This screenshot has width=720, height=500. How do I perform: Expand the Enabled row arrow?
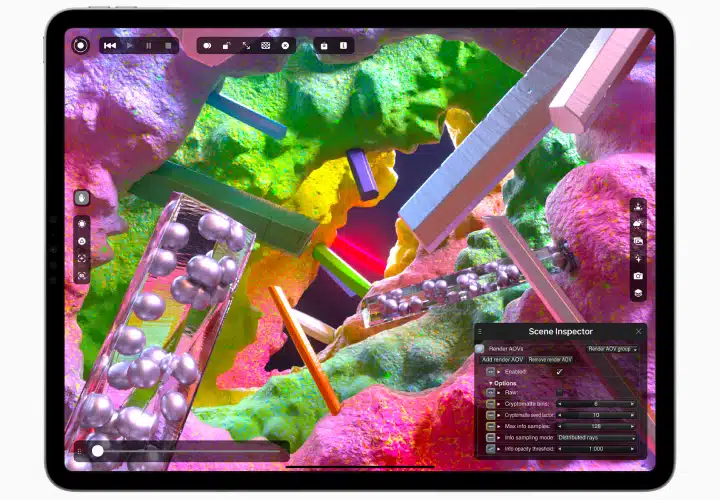(499, 371)
